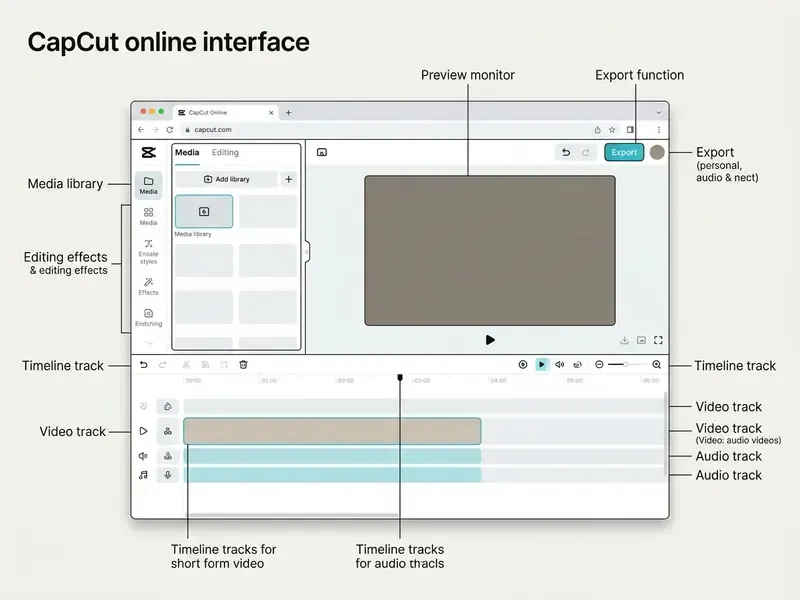
Task: Open the Media folder icon in the sidebar
Action: click(x=148, y=185)
